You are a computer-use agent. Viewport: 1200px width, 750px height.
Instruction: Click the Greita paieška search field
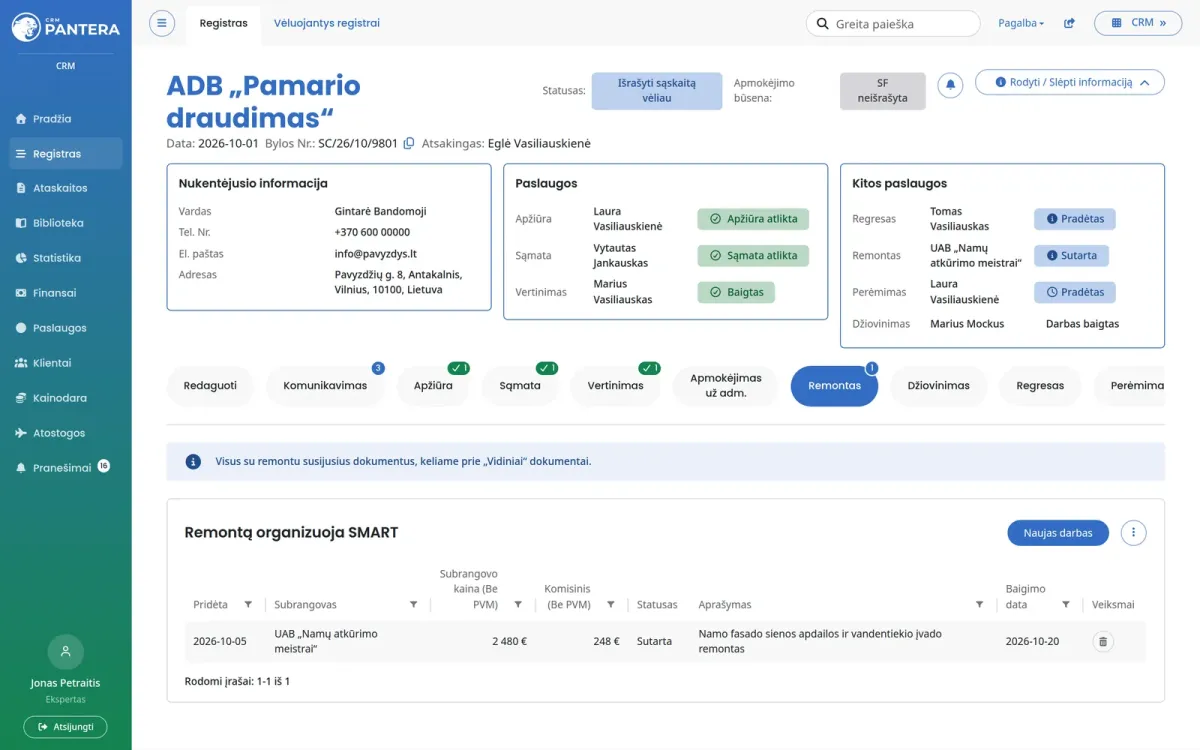tap(893, 23)
